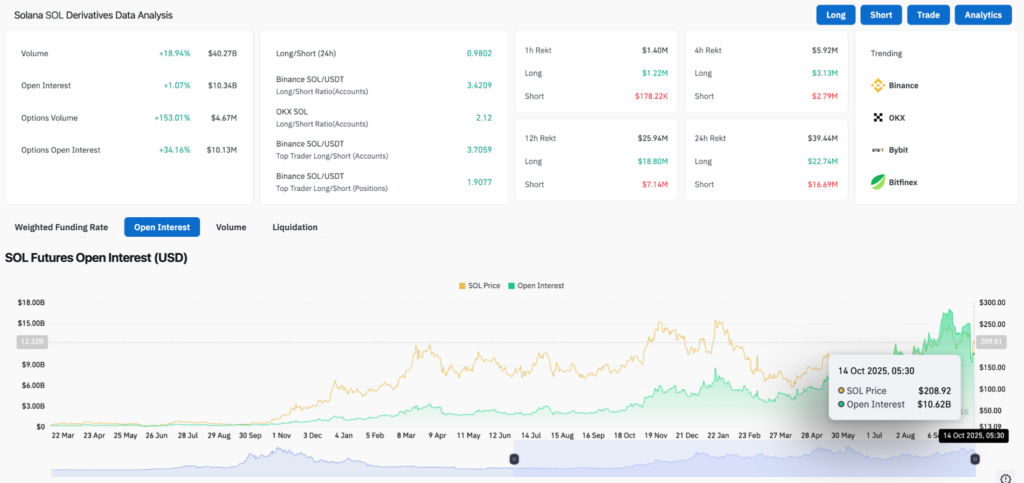Open the Analytics button
The width and height of the screenshot is (1024, 483).
tap(984, 15)
